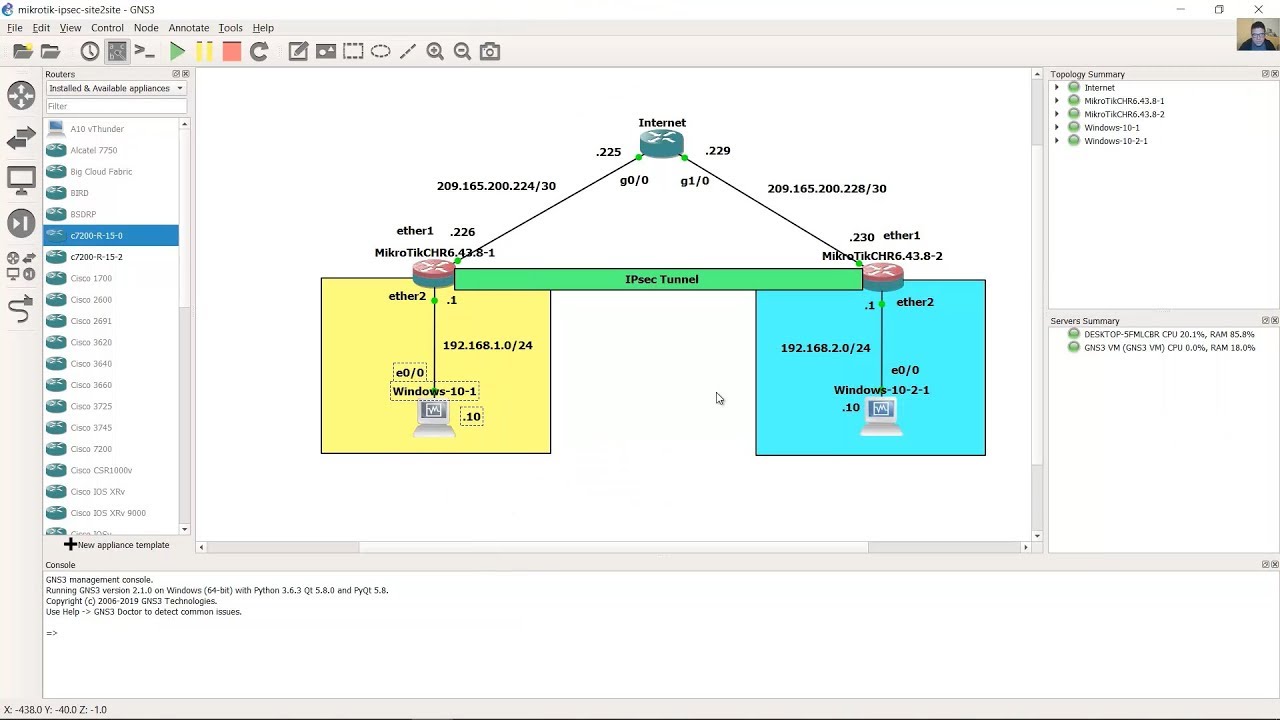The width and height of the screenshot is (1280, 720).
Task: Select the green IPsec Tunnel rectangle
Action: (658, 279)
